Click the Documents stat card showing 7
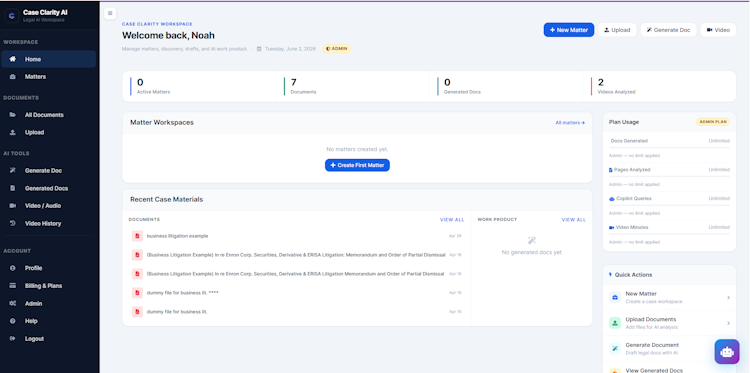Viewport: 750px width, 373px height. [x=353, y=87]
